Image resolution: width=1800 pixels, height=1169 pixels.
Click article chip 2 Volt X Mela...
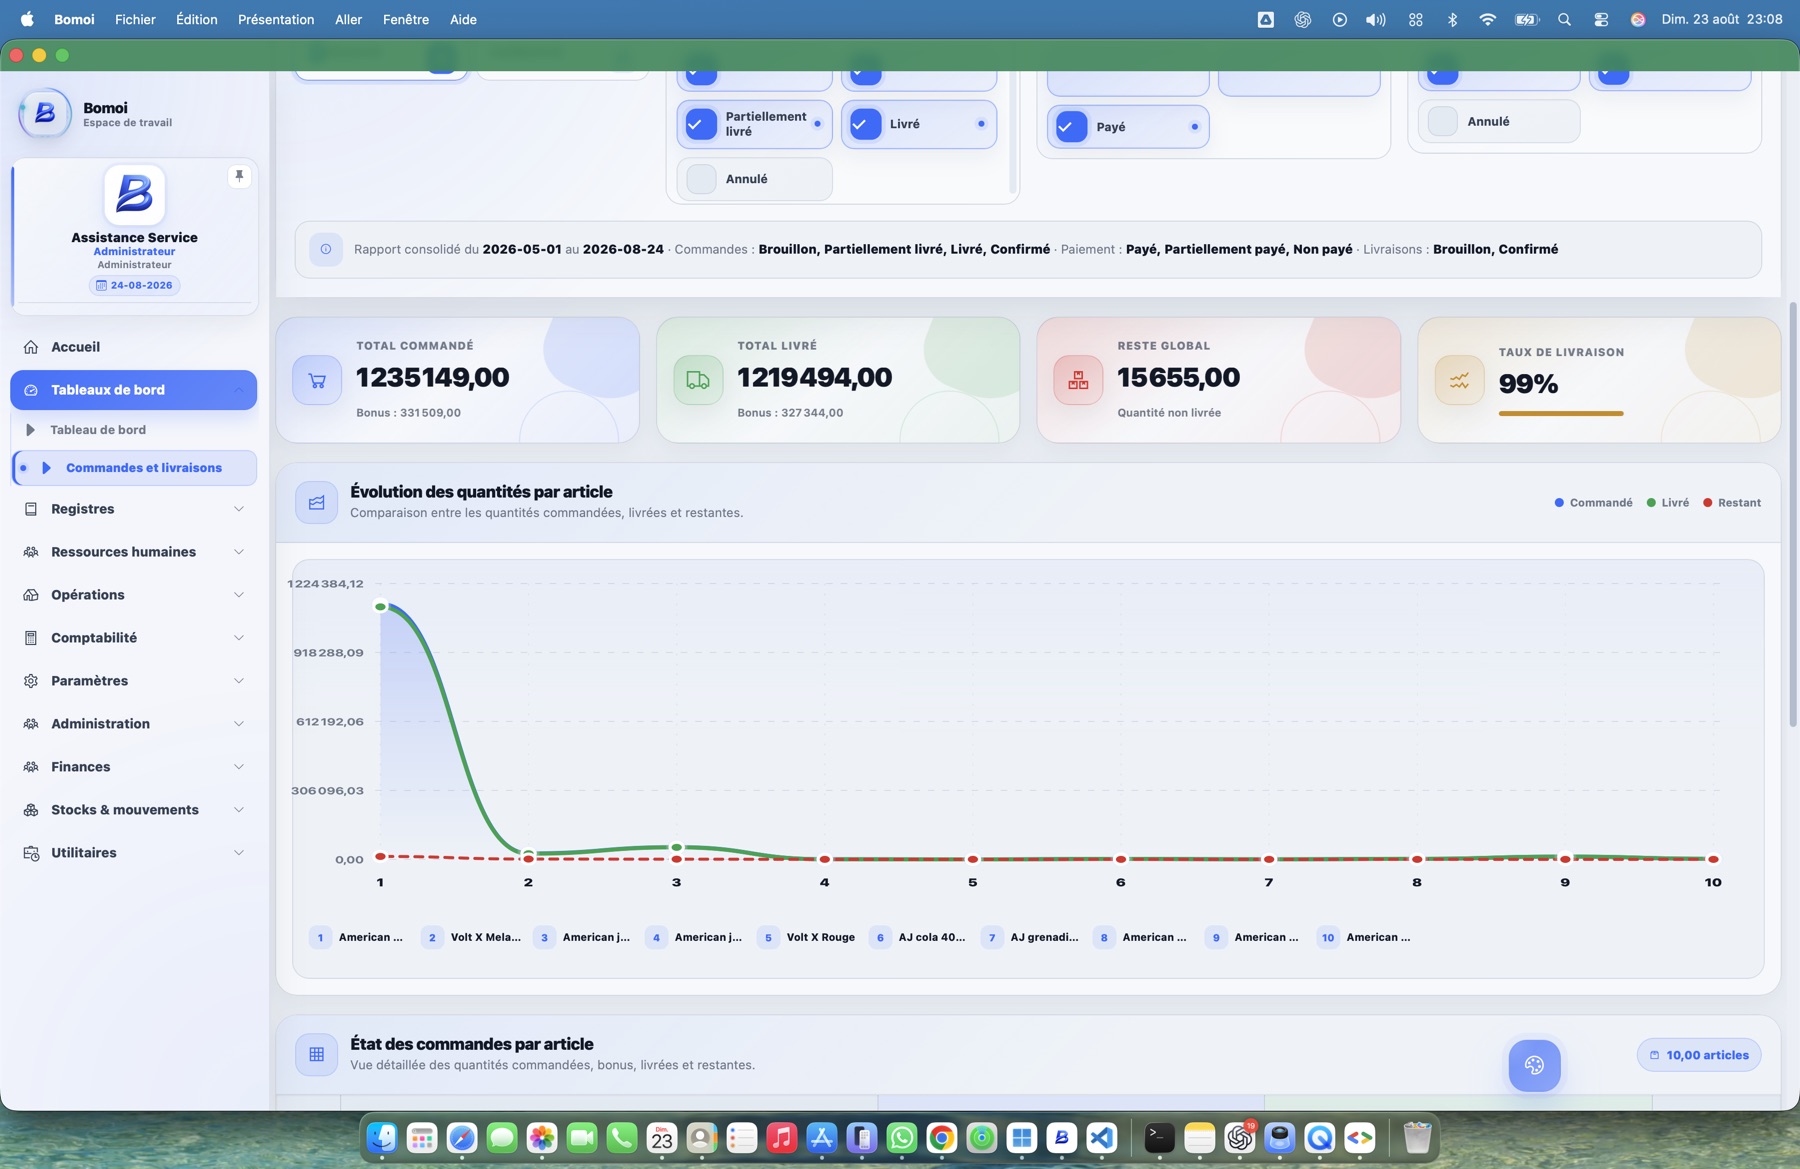[472, 937]
